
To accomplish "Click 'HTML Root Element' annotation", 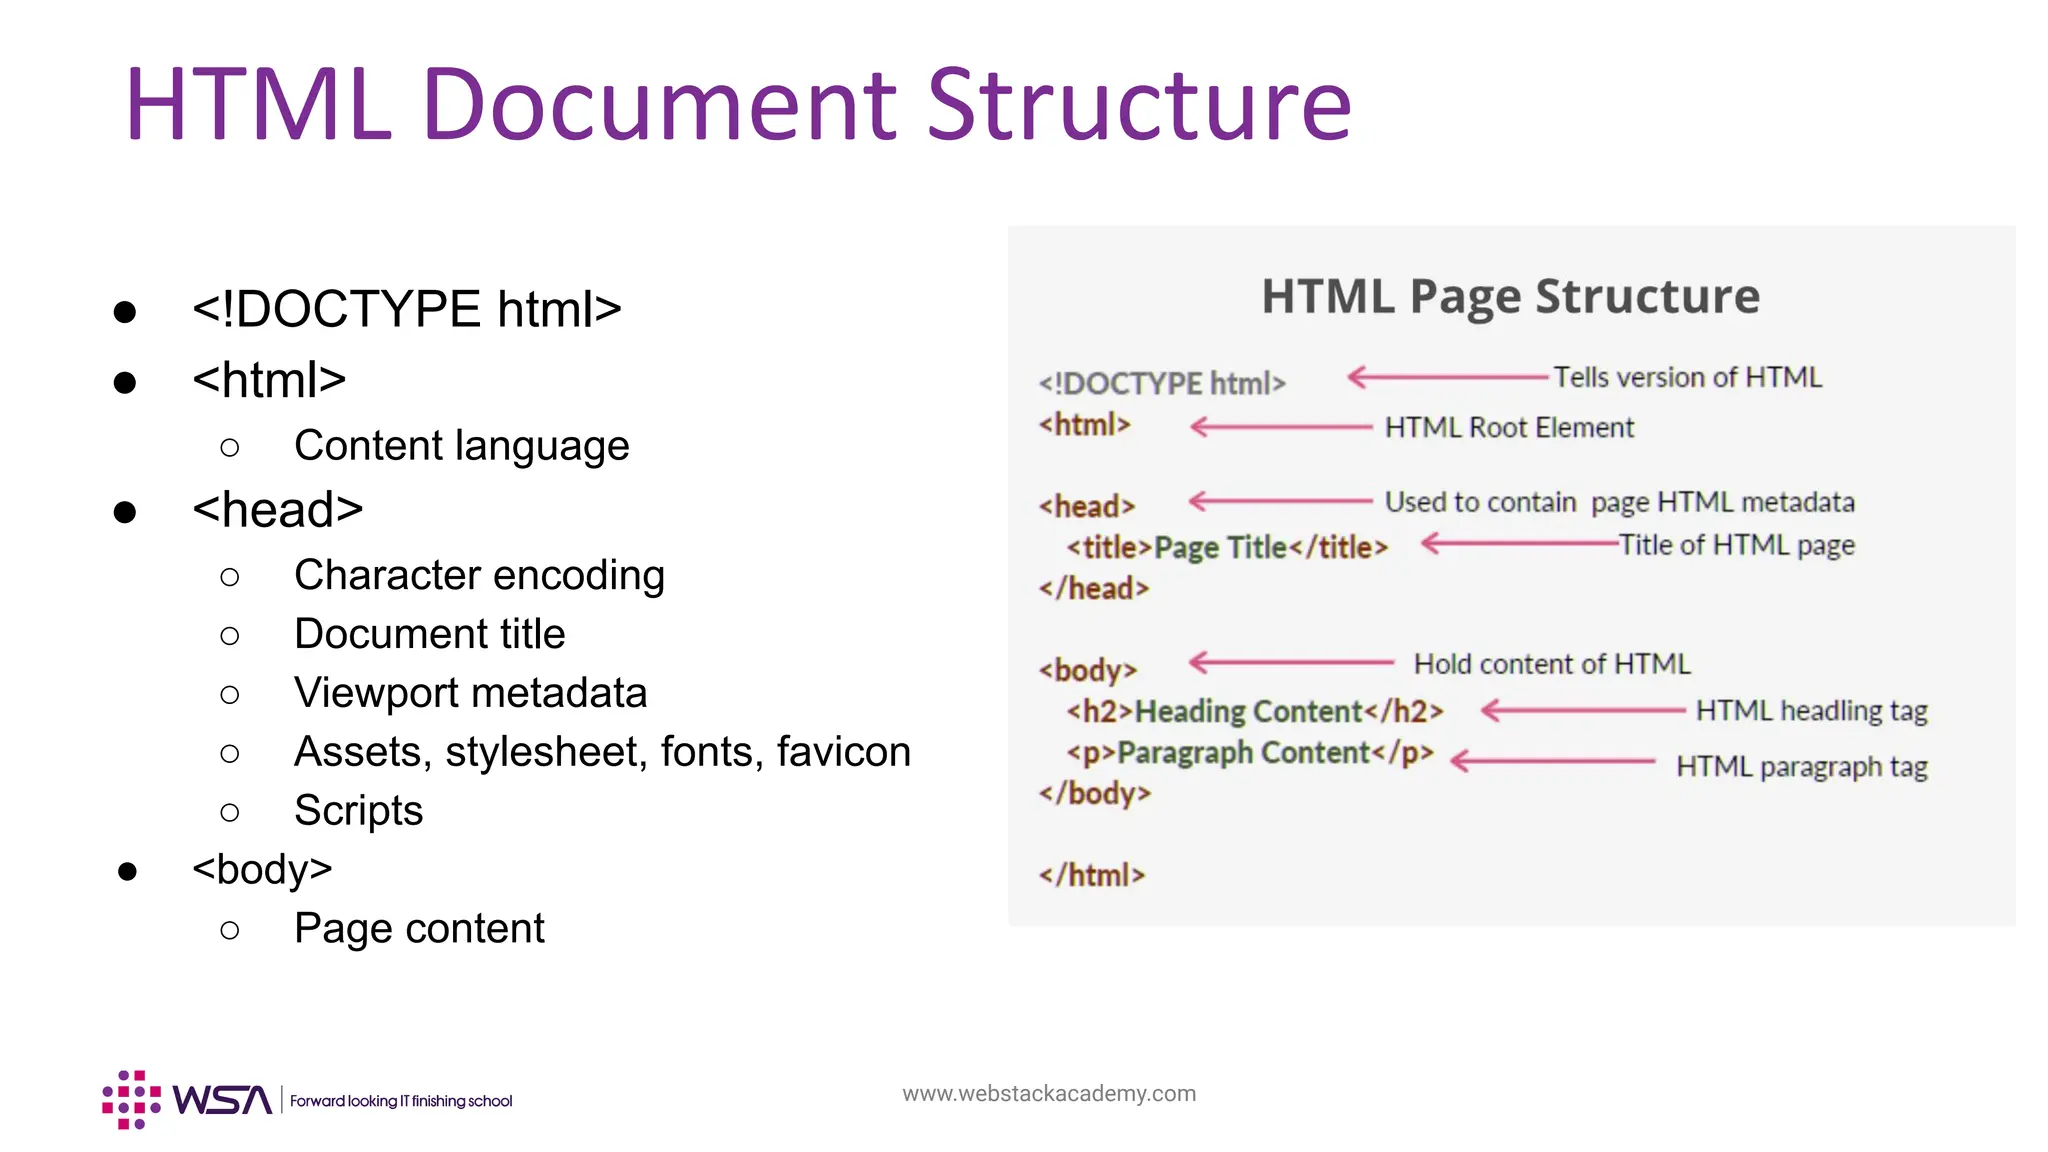I will [1509, 428].
